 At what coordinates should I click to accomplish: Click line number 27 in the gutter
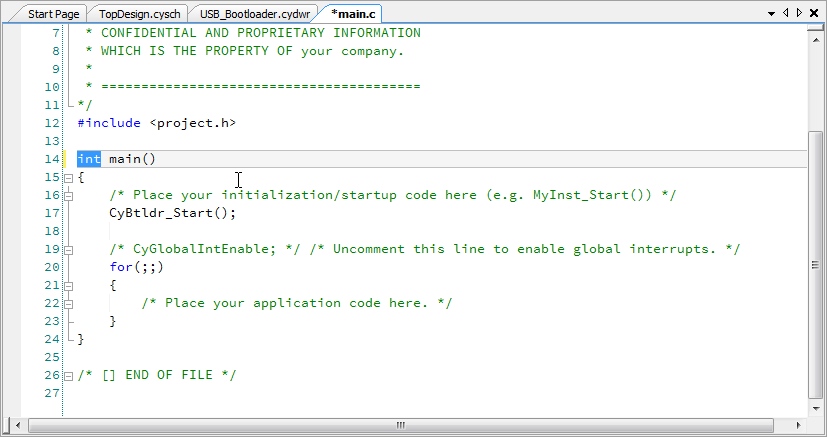tap(52, 393)
